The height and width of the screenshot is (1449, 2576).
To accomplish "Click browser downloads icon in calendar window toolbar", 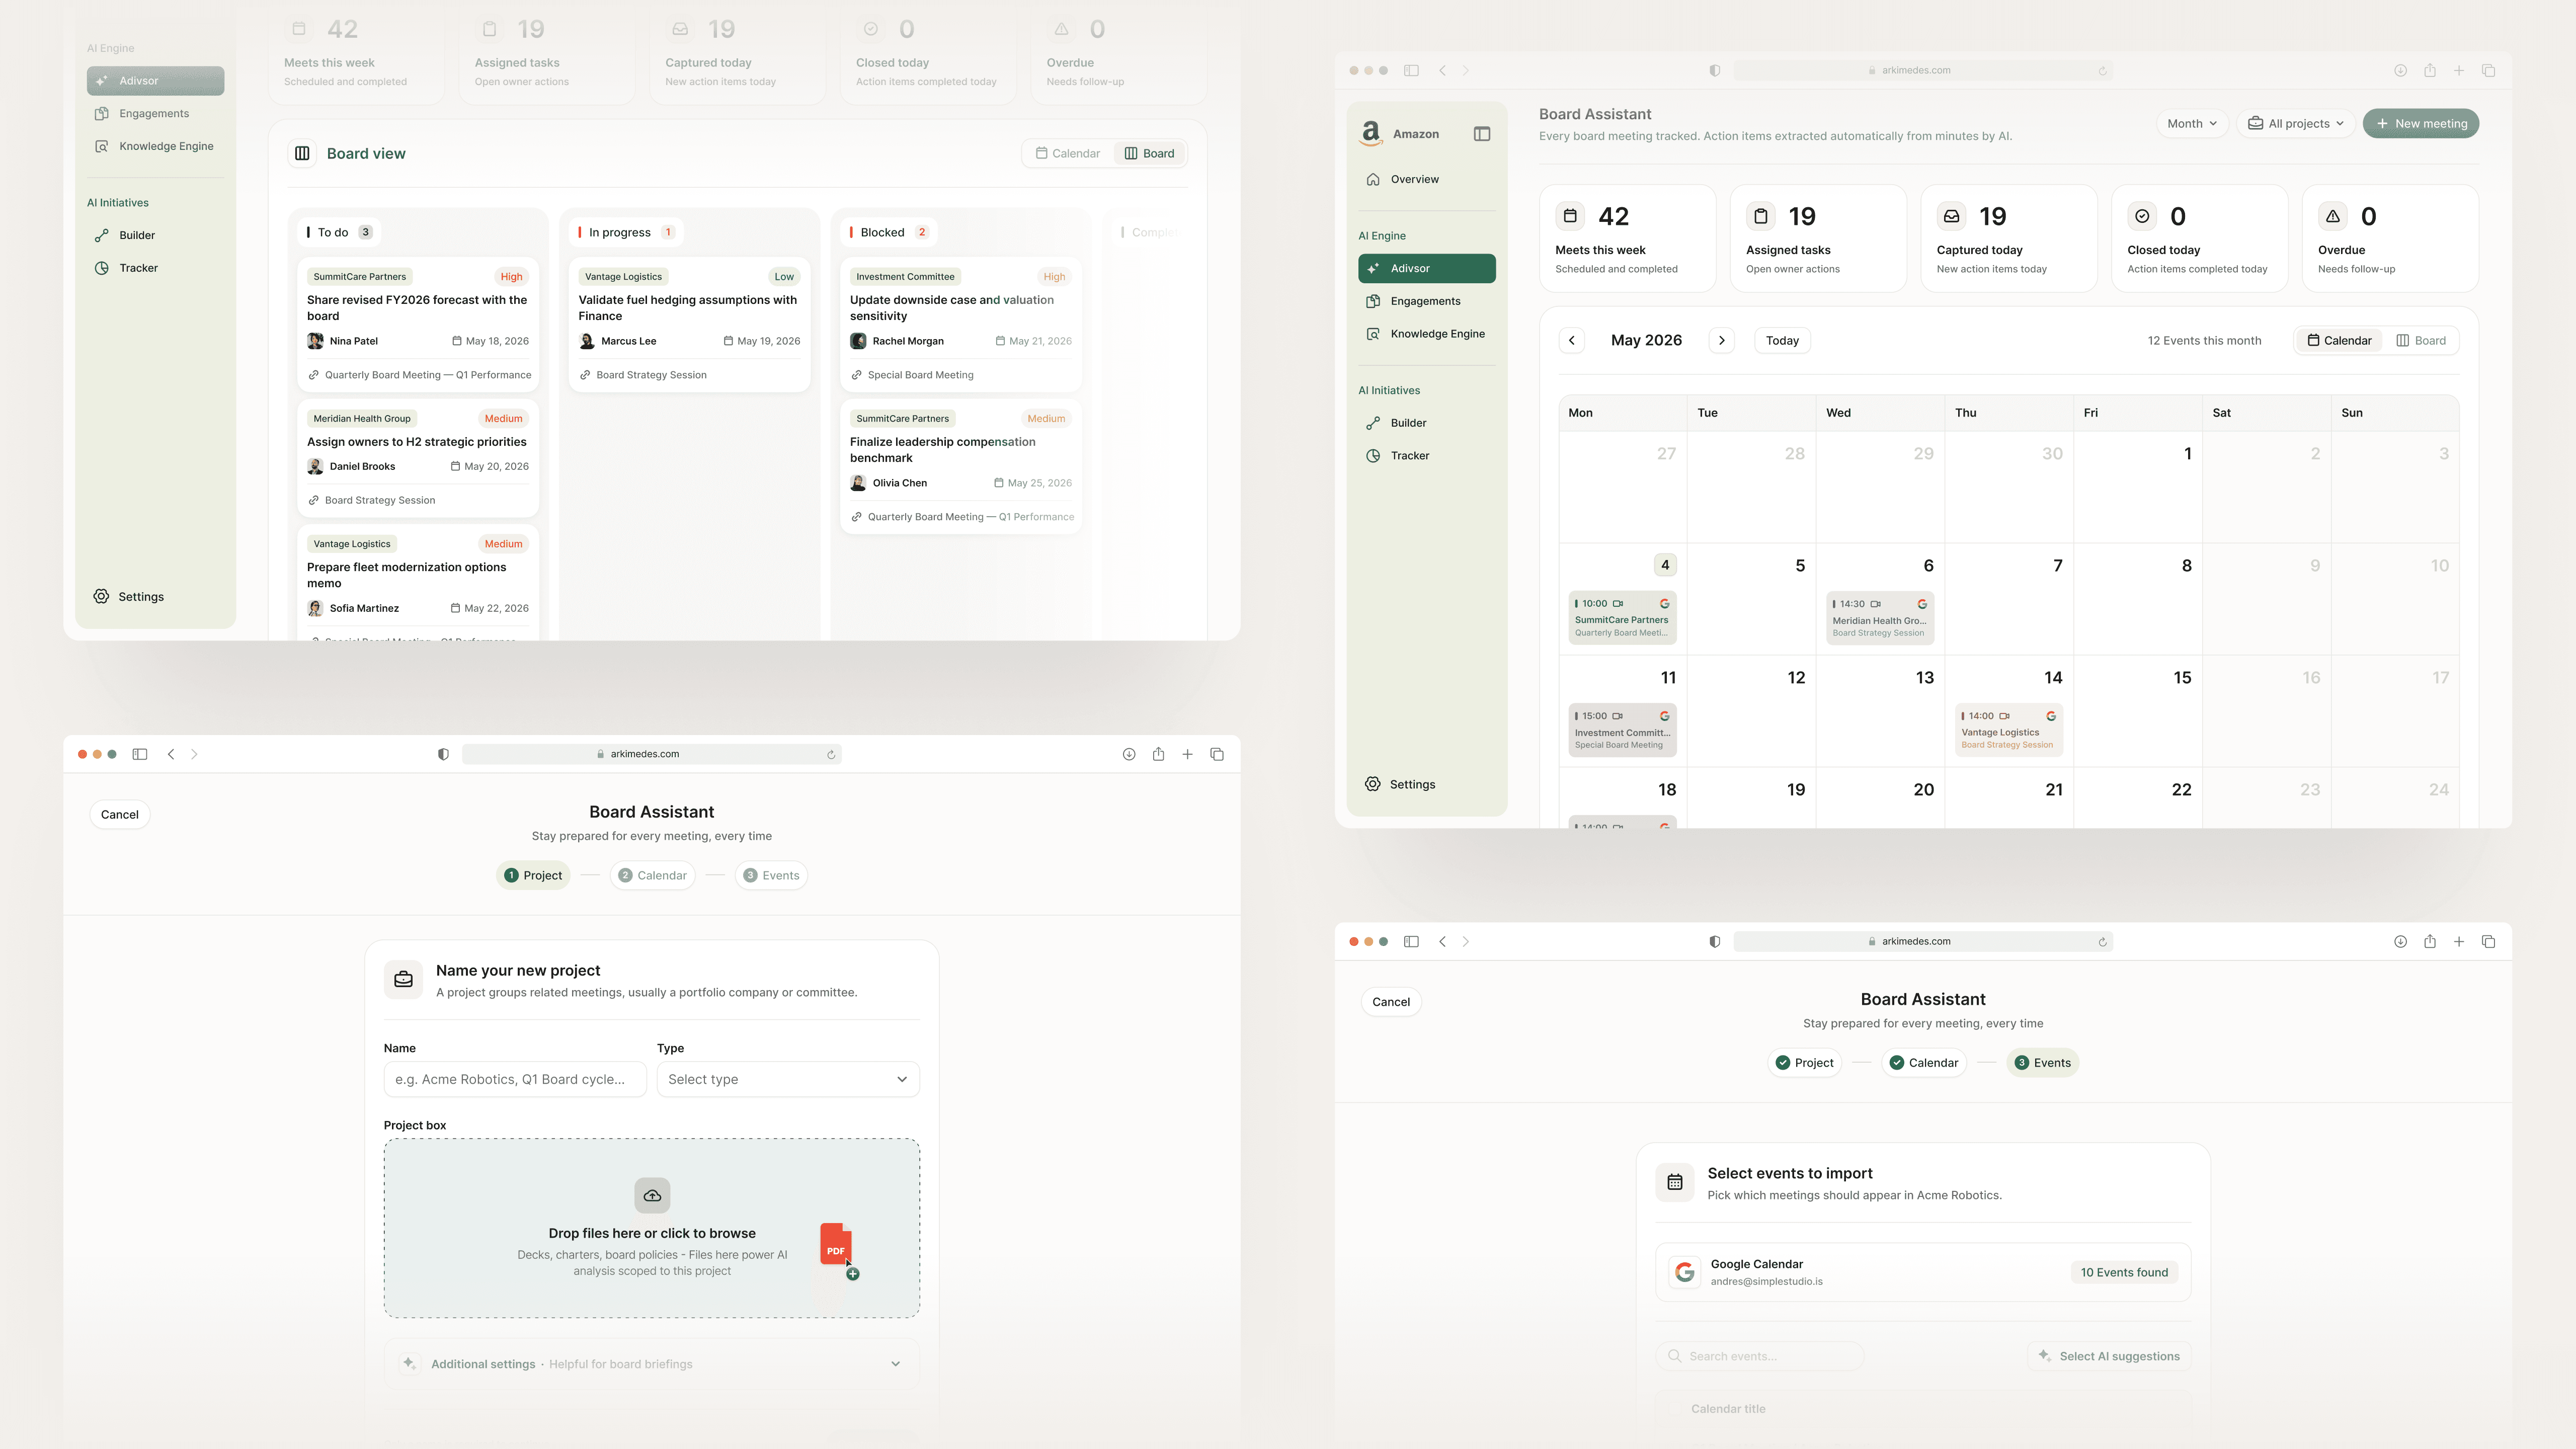I will (x=2400, y=70).
